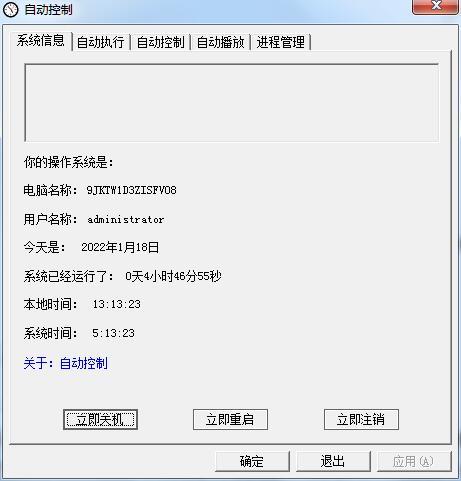Click the date 2022年1月18日
Viewport: 461px width, 481px height.
[x=120, y=247]
